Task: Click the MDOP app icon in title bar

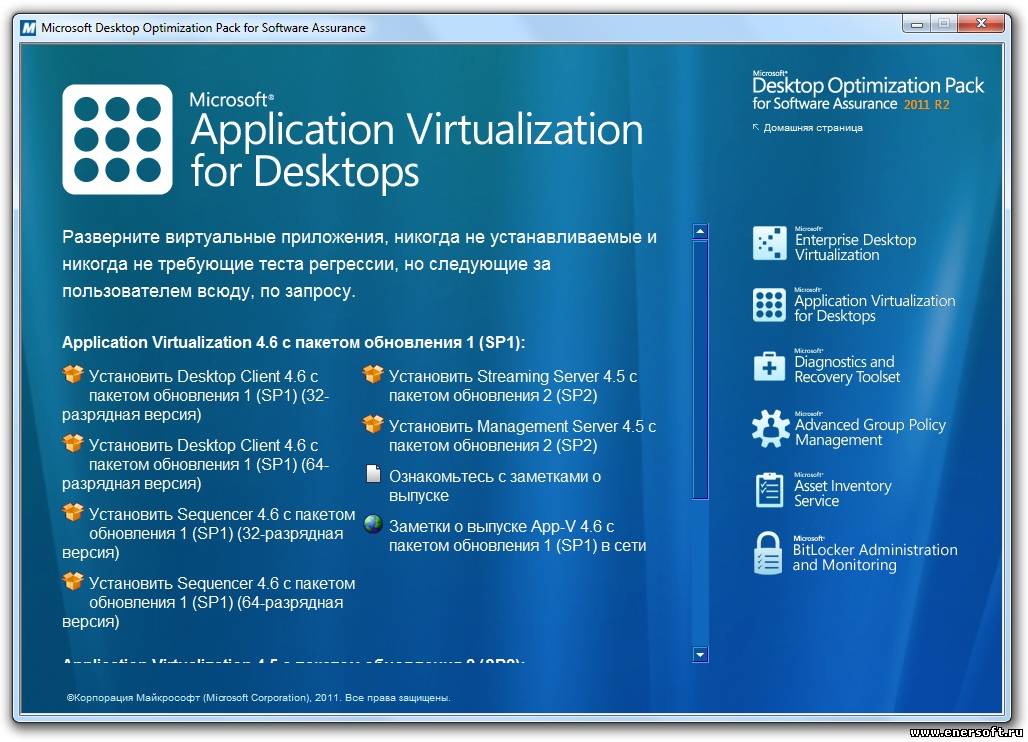Action: [x=25, y=28]
